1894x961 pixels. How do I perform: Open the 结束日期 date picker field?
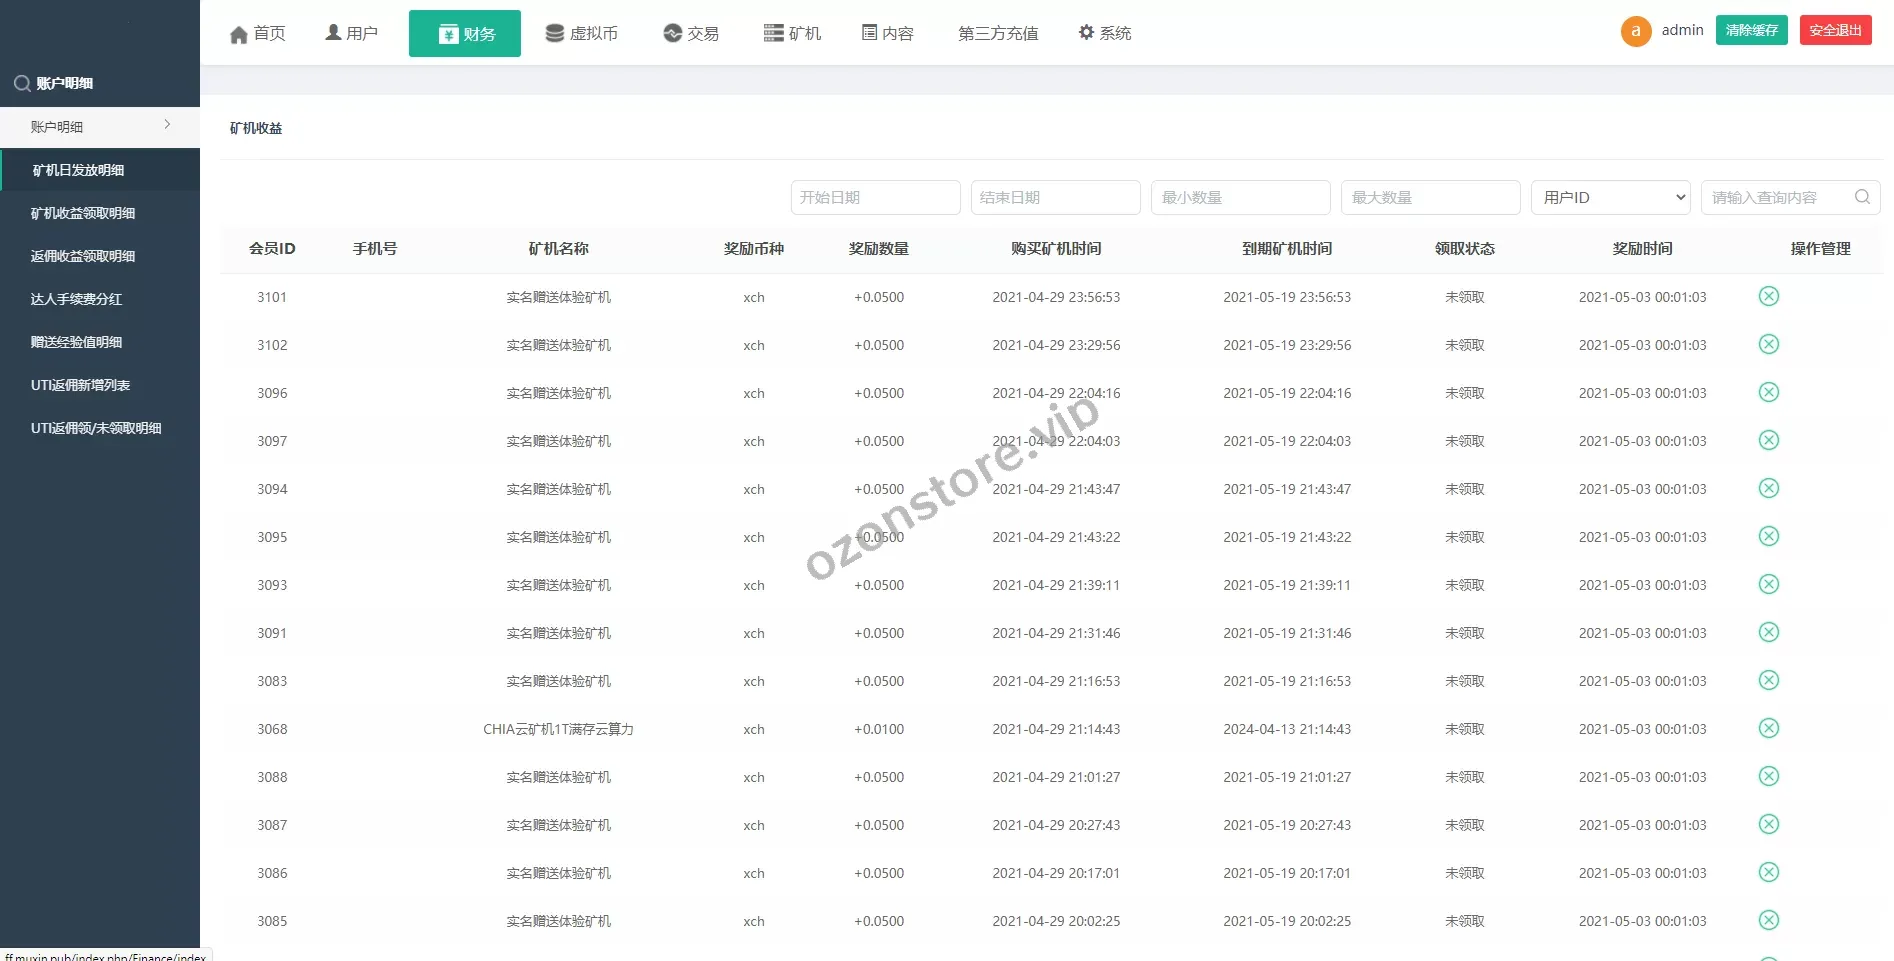(x=1055, y=198)
